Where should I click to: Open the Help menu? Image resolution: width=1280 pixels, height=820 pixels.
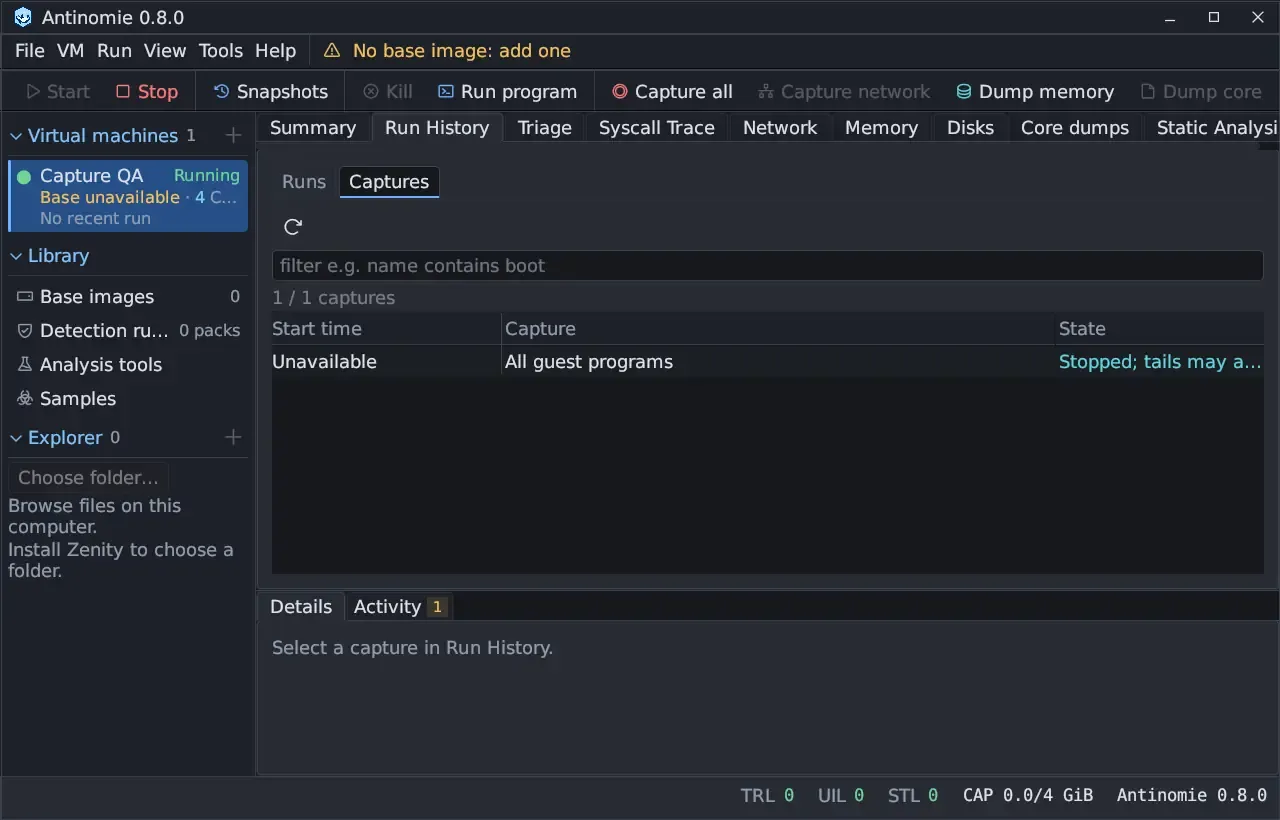(x=275, y=51)
